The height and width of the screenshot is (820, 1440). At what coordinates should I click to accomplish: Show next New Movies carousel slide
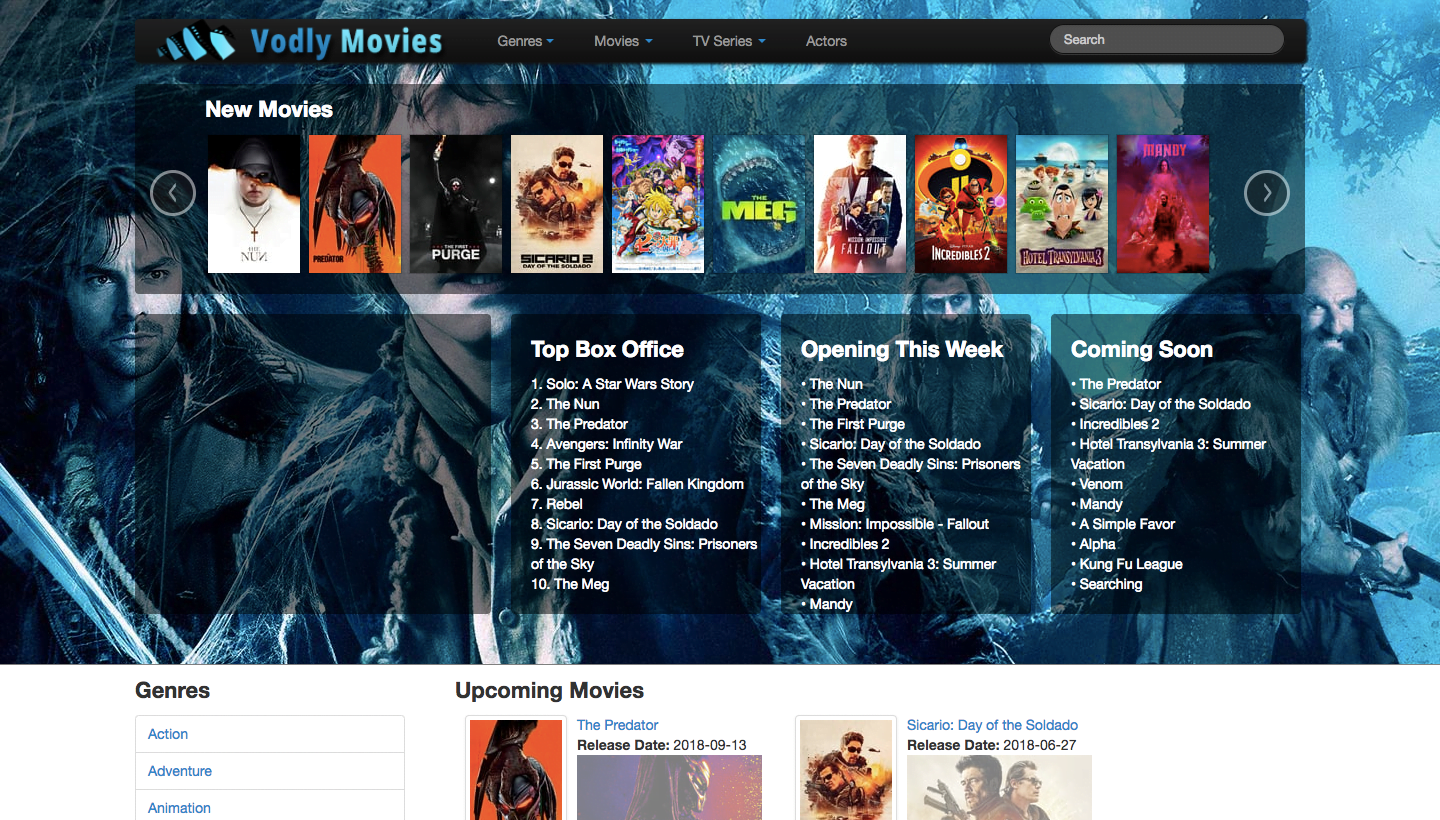(1267, 193)
